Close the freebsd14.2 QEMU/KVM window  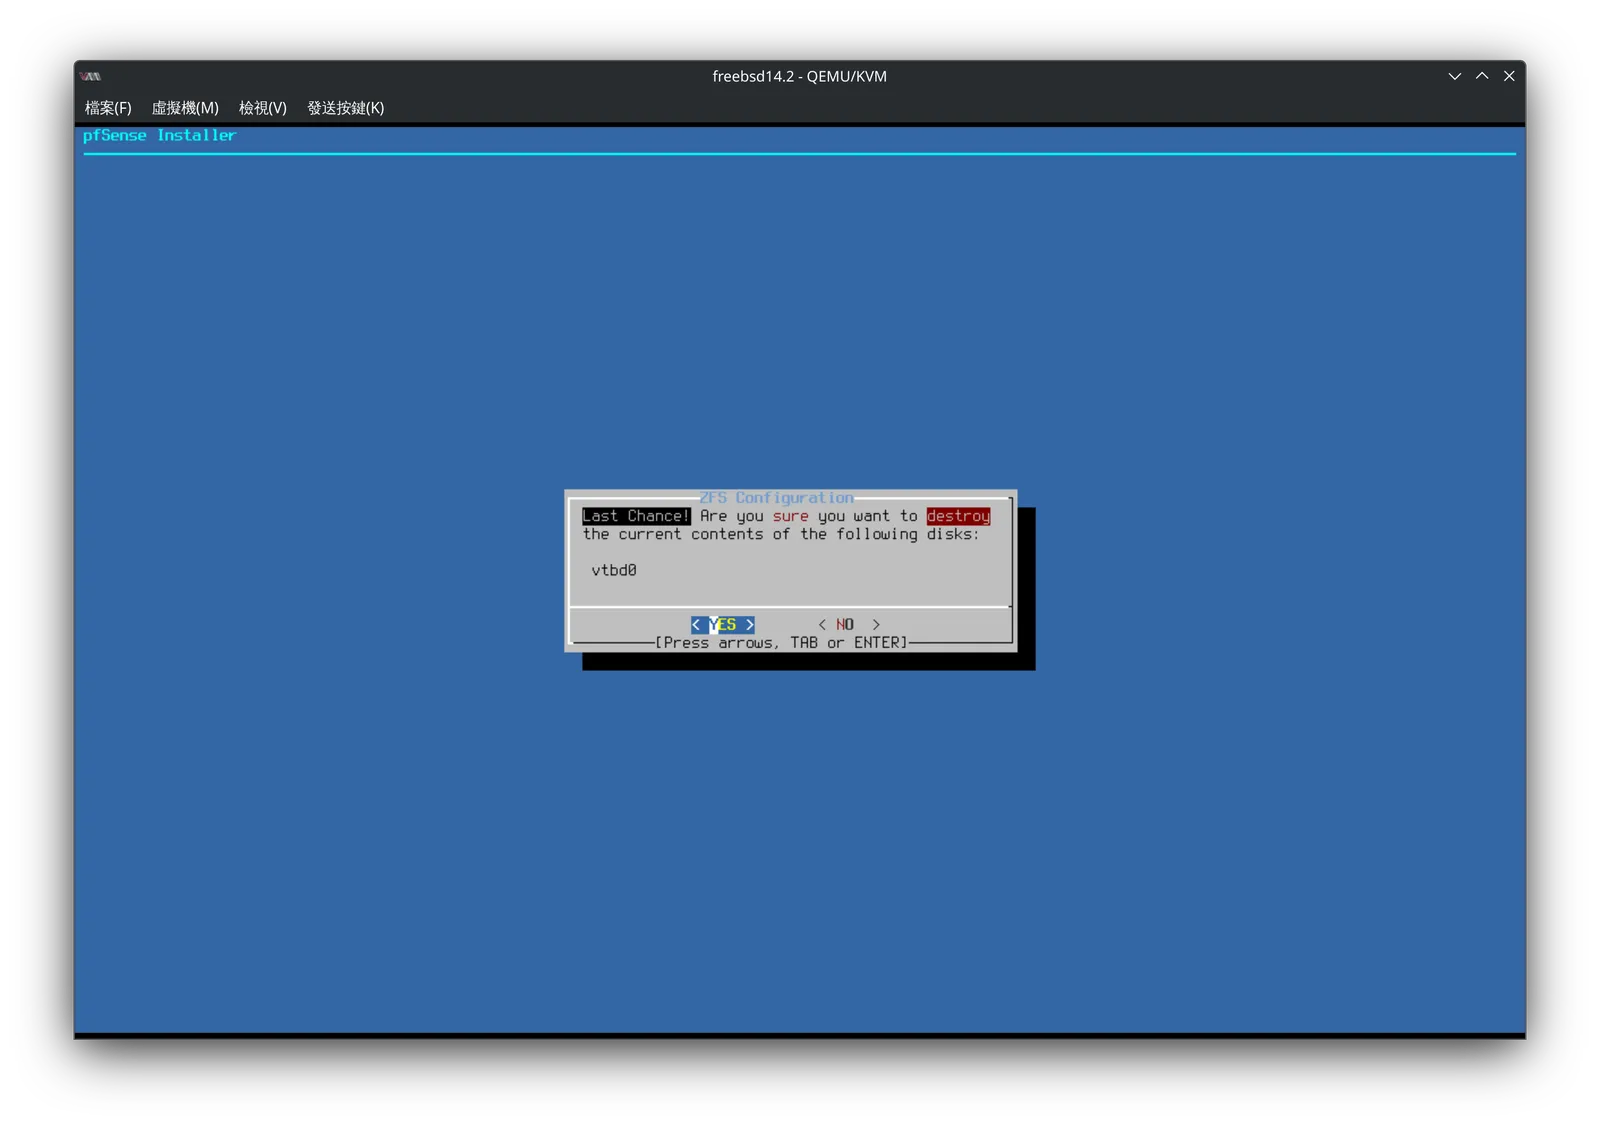coord(1509,76)
